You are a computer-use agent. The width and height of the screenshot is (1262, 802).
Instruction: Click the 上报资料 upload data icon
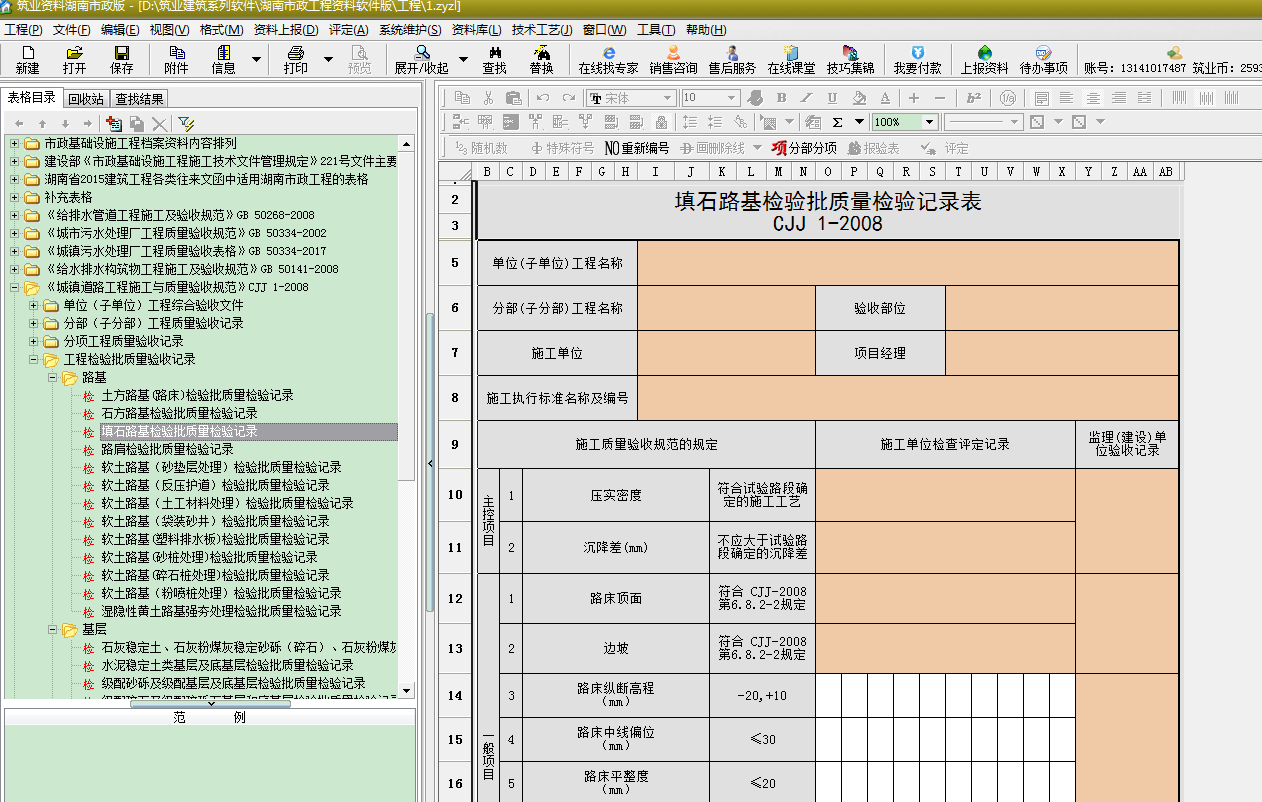coord(984,59)
